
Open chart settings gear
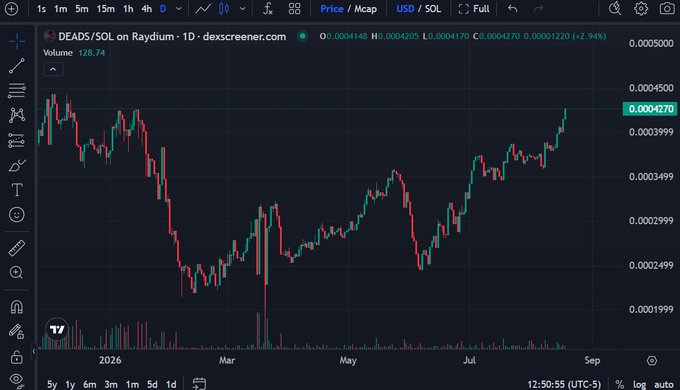641,8
